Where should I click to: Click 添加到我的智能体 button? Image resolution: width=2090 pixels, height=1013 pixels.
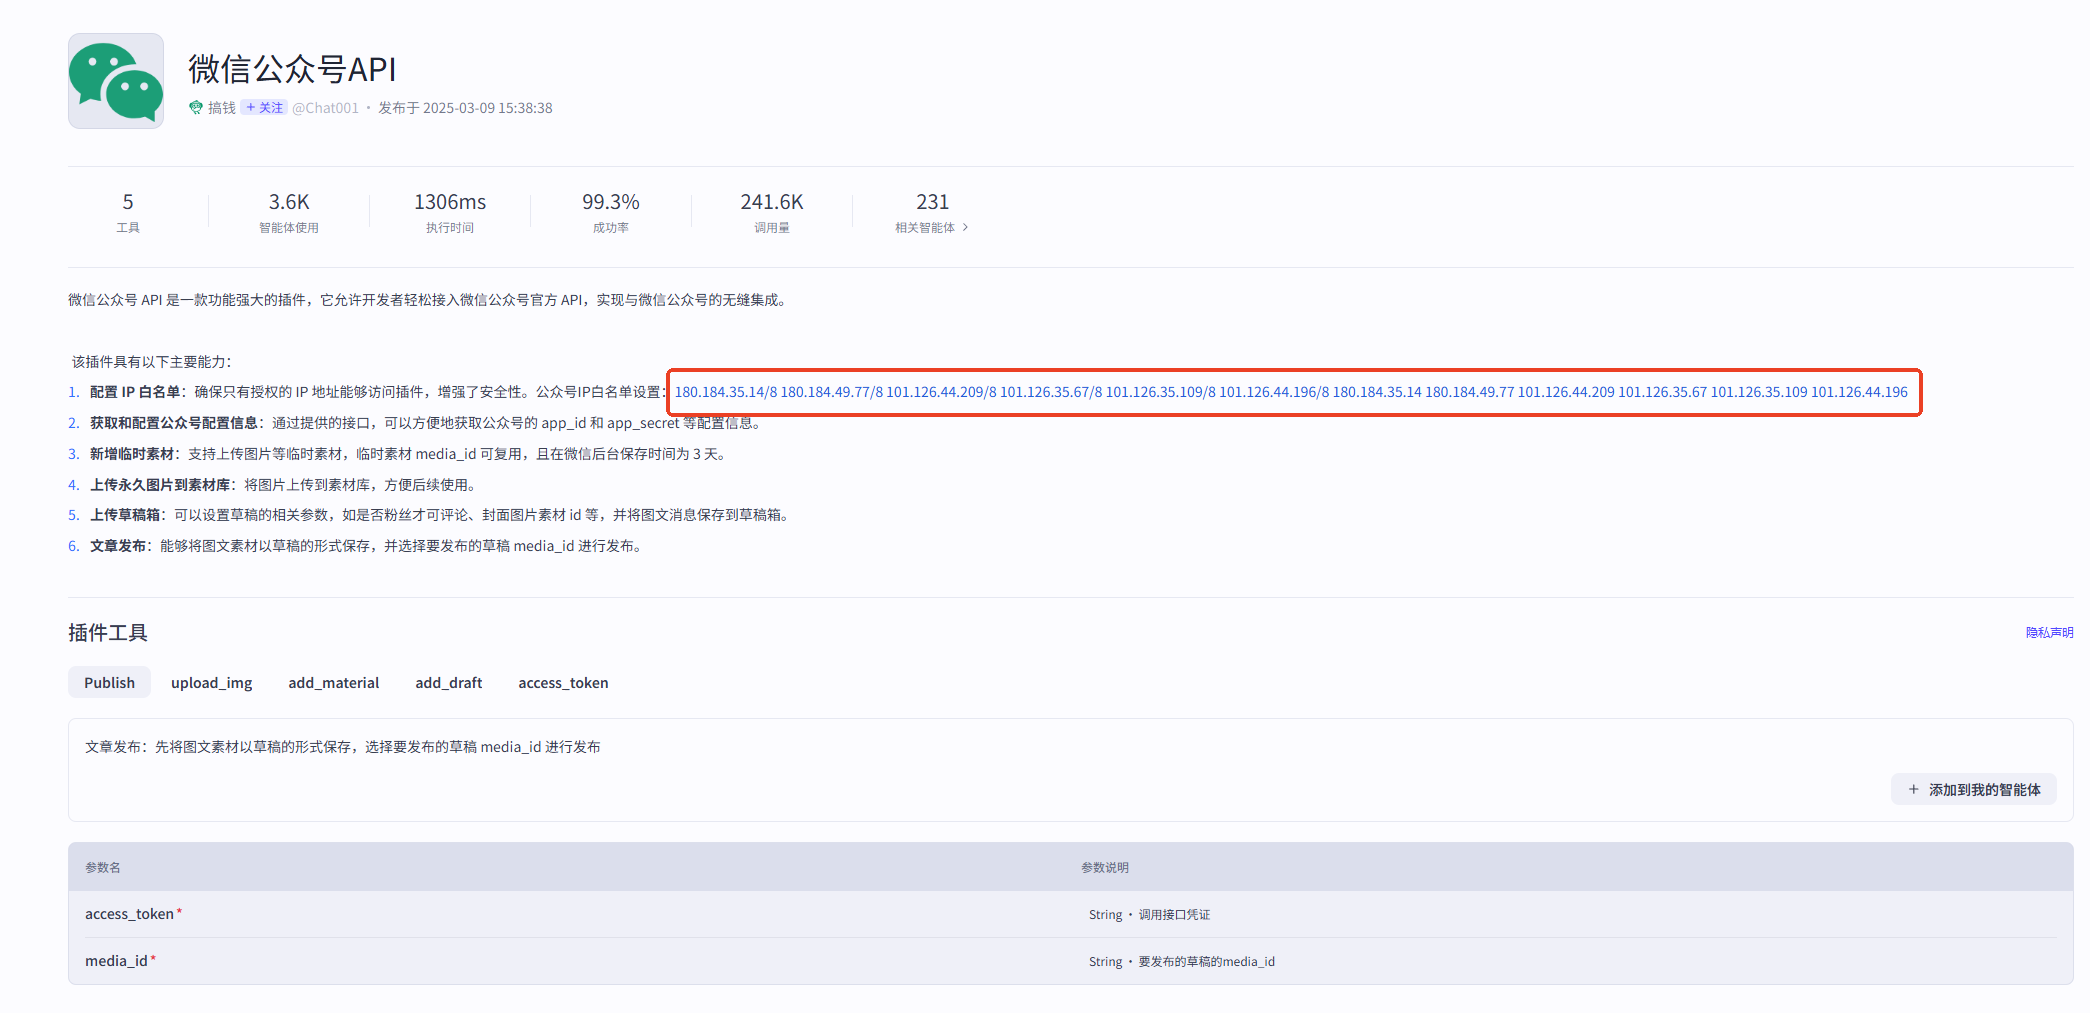1974,789
